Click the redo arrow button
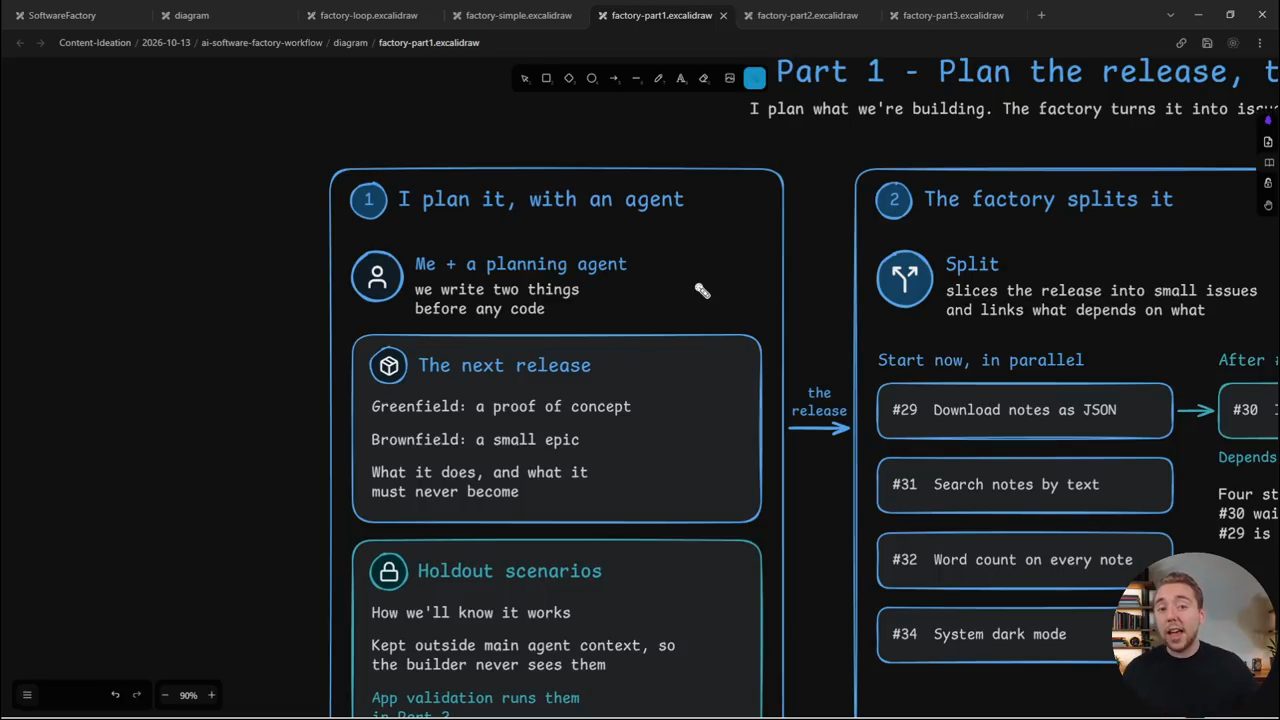This screenshot has width=1280, height=720. [137, 695]
